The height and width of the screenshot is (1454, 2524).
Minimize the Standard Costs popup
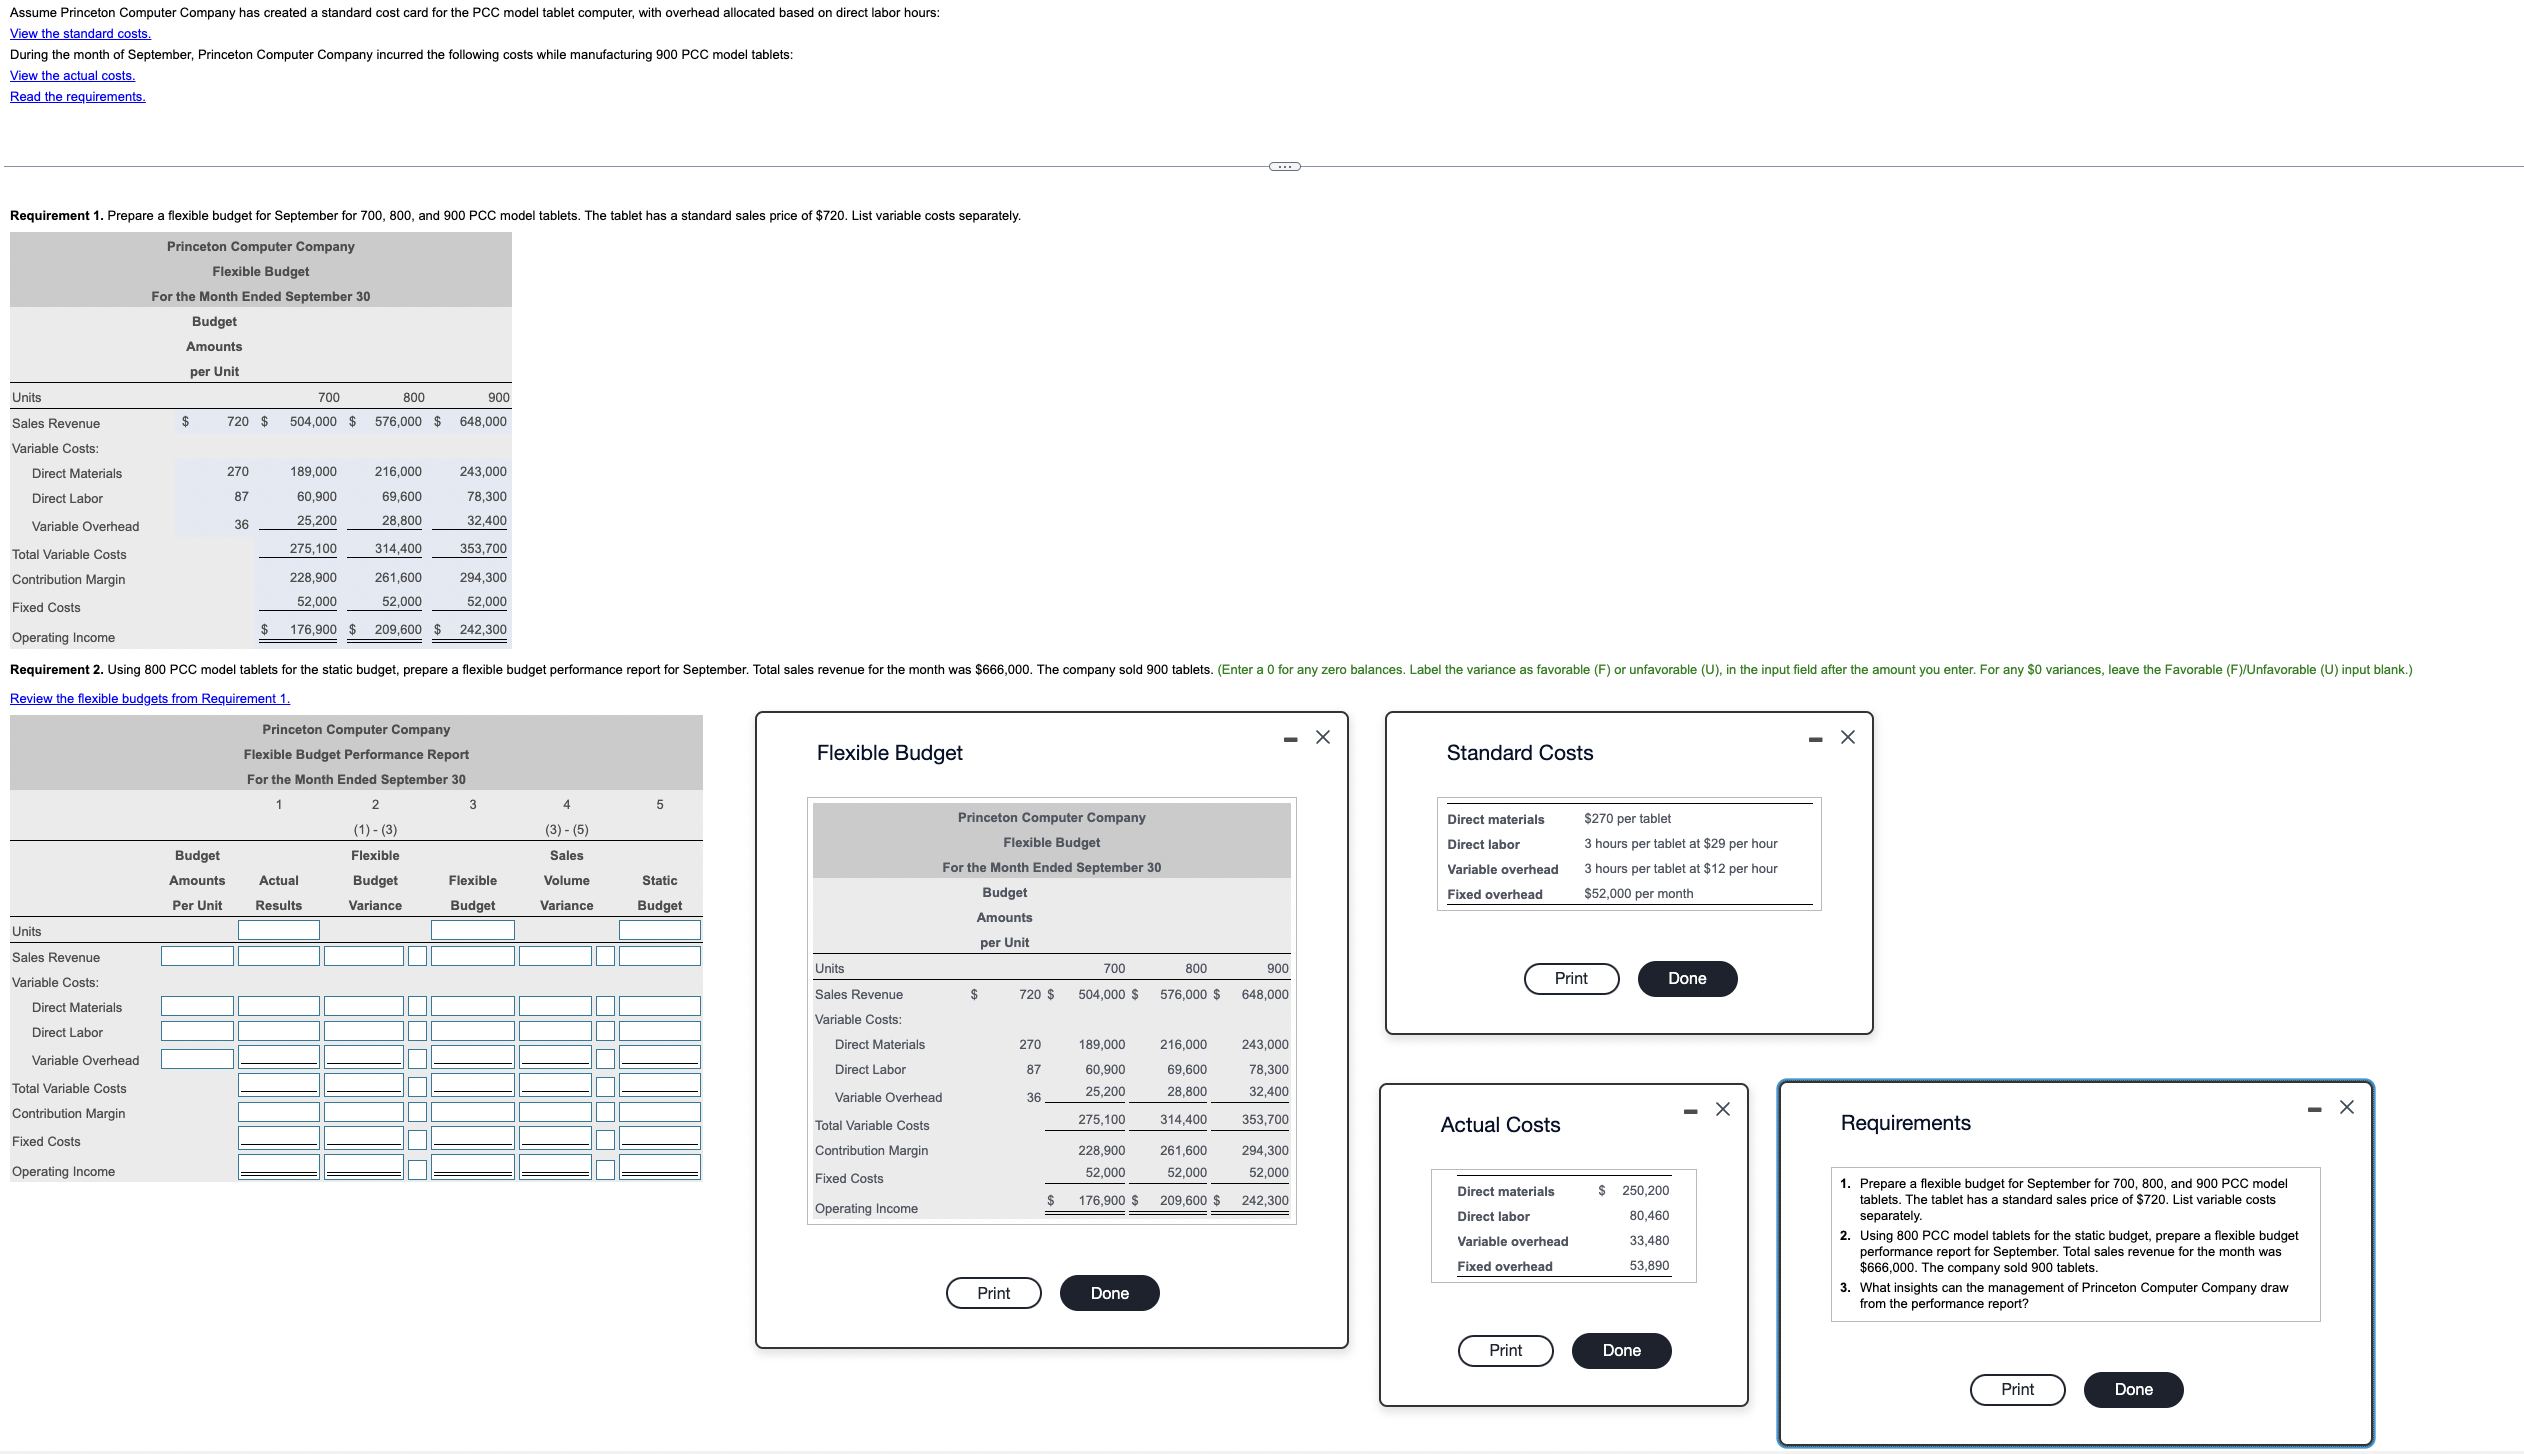1815,739
